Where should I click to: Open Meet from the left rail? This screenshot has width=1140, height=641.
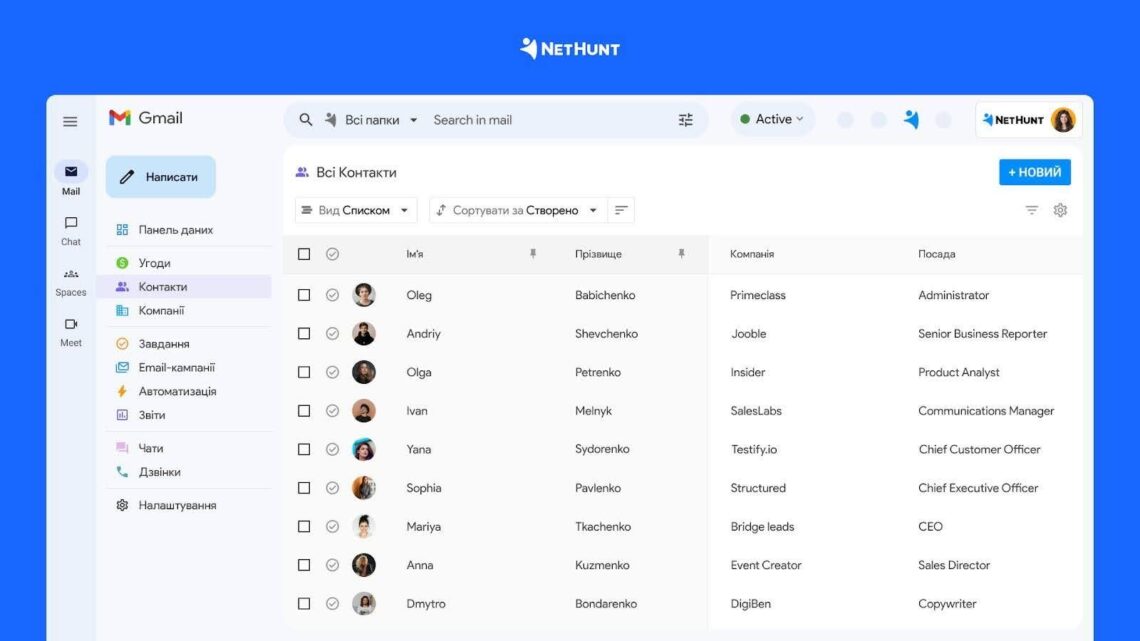pyautogui.click(x=71, y=331)
